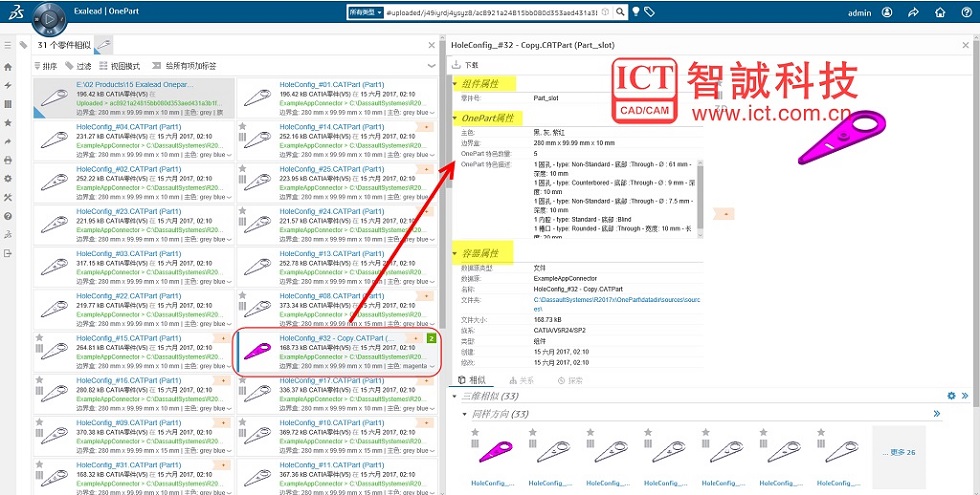Click the magenta part 3D preview
Viewport: 980px width, 495px height.
pos(842,138)
